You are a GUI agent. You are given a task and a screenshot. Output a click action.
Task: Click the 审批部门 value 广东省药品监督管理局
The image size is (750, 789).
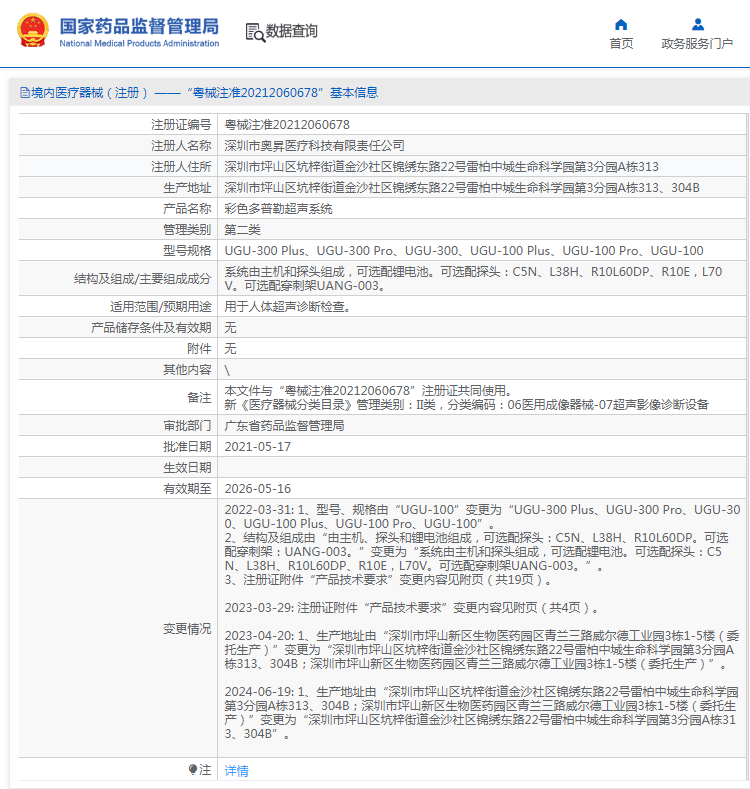coord(284,426)
